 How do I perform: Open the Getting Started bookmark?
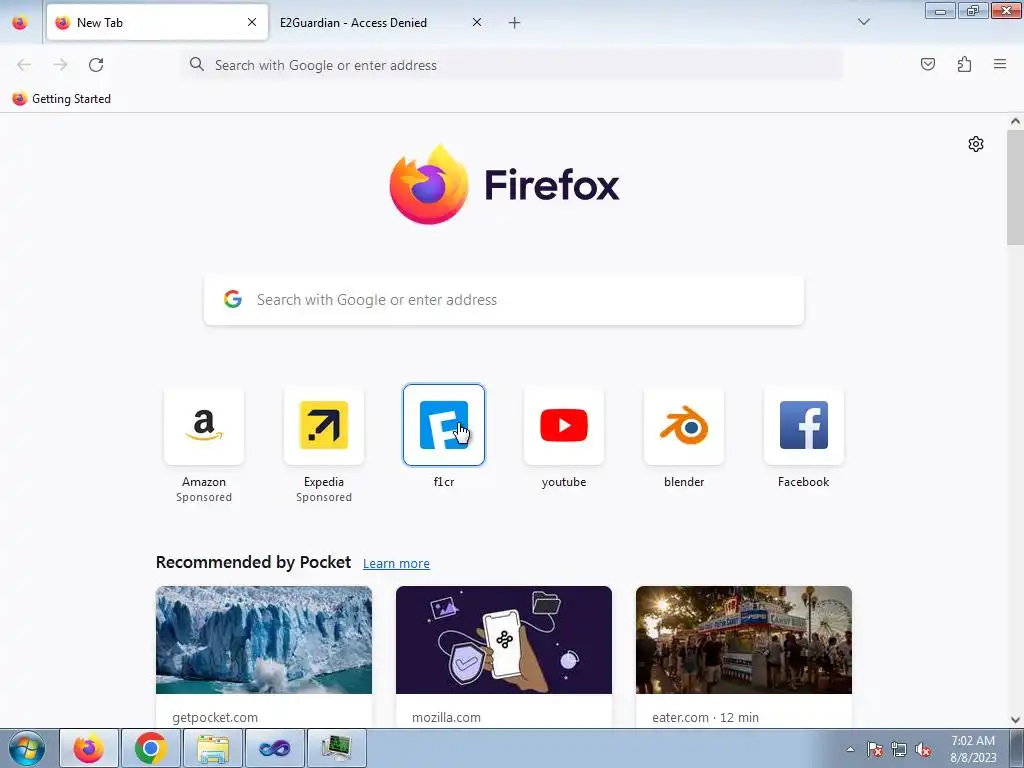(61, 99)
